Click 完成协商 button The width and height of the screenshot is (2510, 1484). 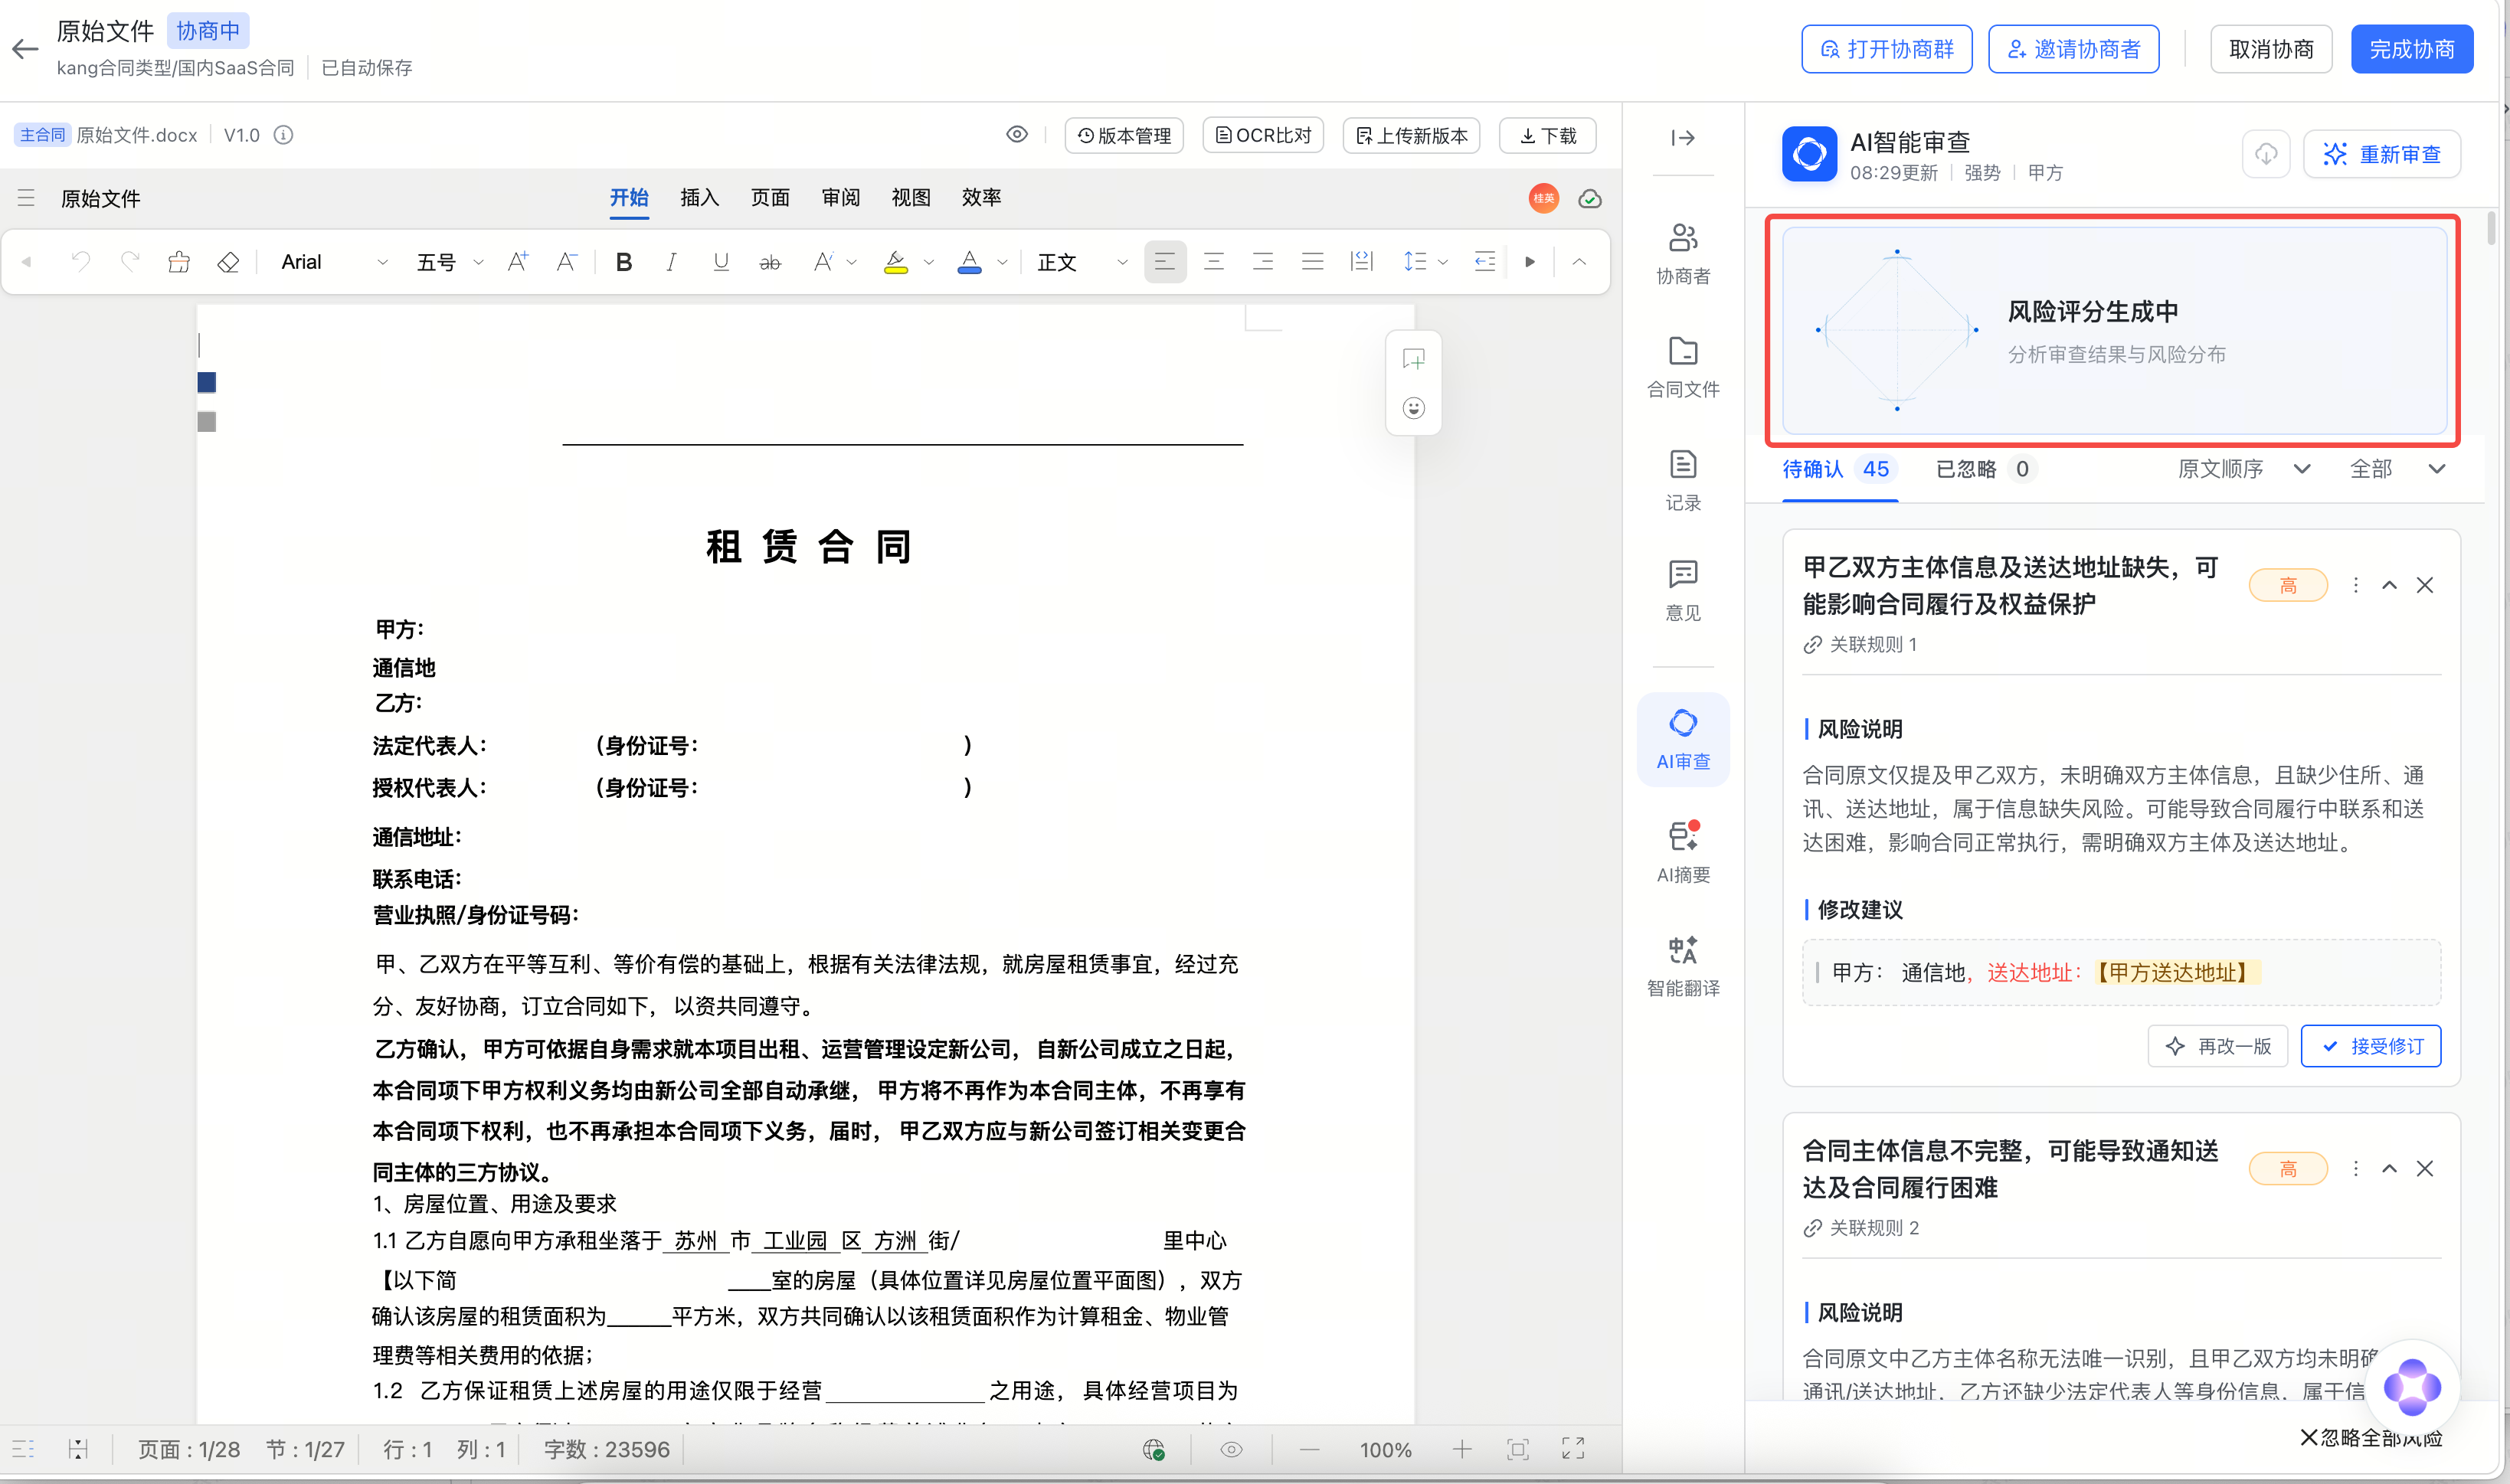coord(2411,49)
